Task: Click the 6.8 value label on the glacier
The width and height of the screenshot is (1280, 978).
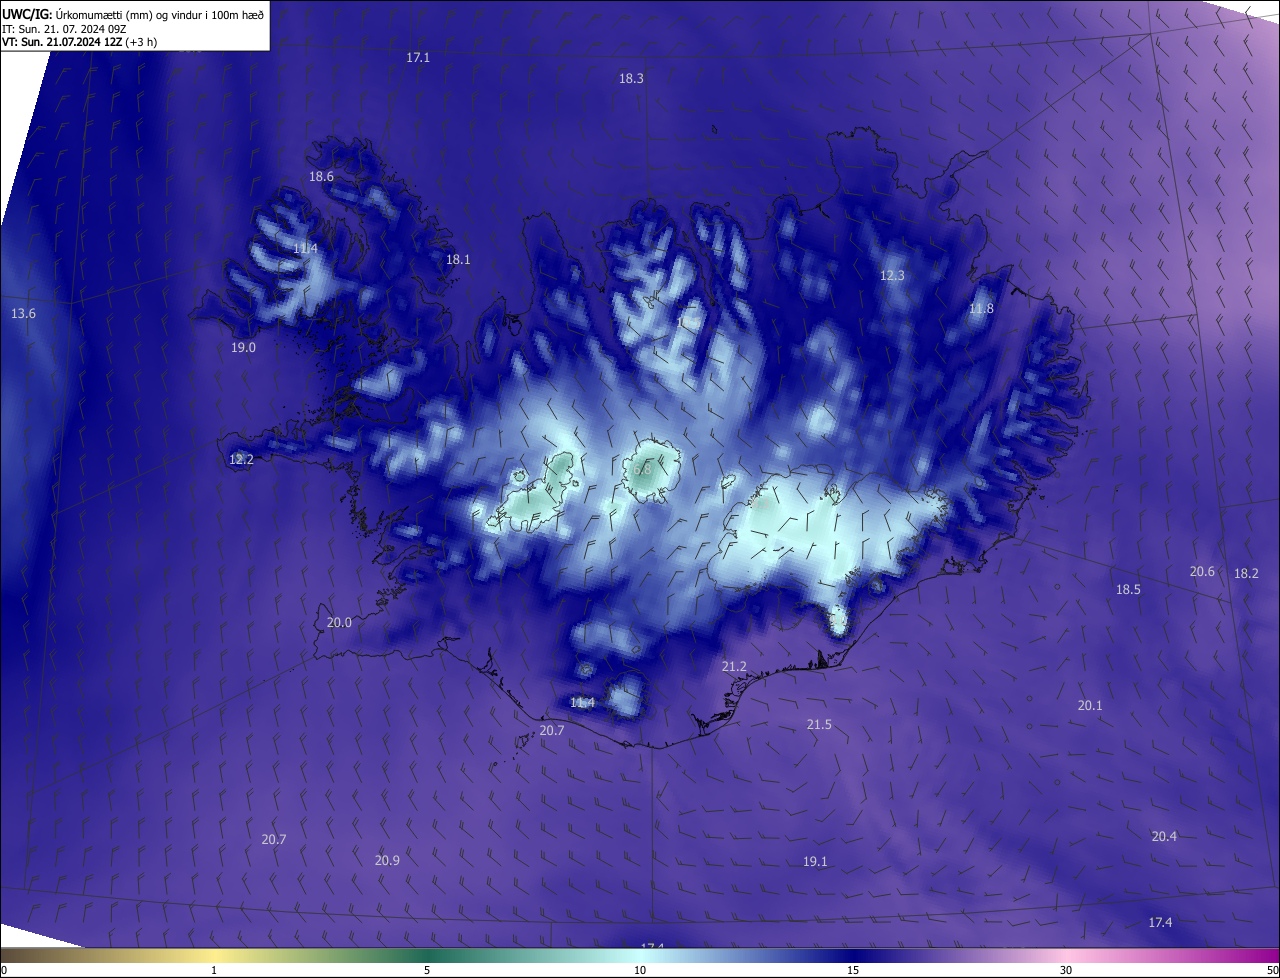Action: pos(642,468)
